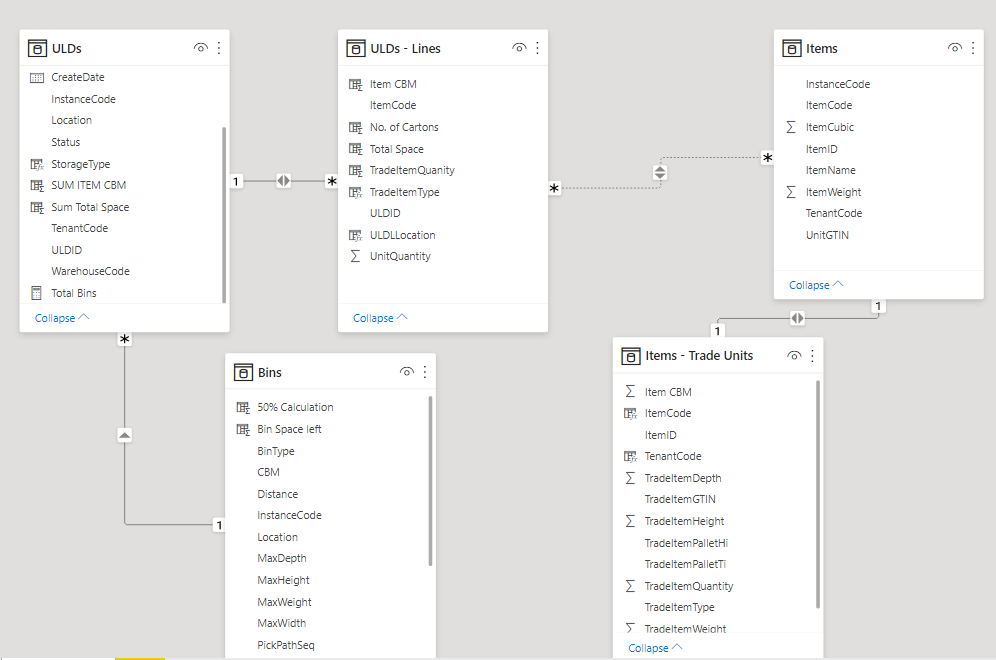Screen dimensions: 996x660
Task: Select Distance field in Bins table
Action: (x=278, y=494)
